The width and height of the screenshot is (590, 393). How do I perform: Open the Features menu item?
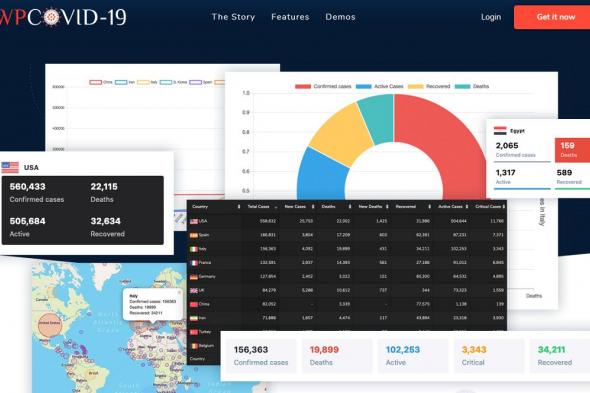[290, 17]
